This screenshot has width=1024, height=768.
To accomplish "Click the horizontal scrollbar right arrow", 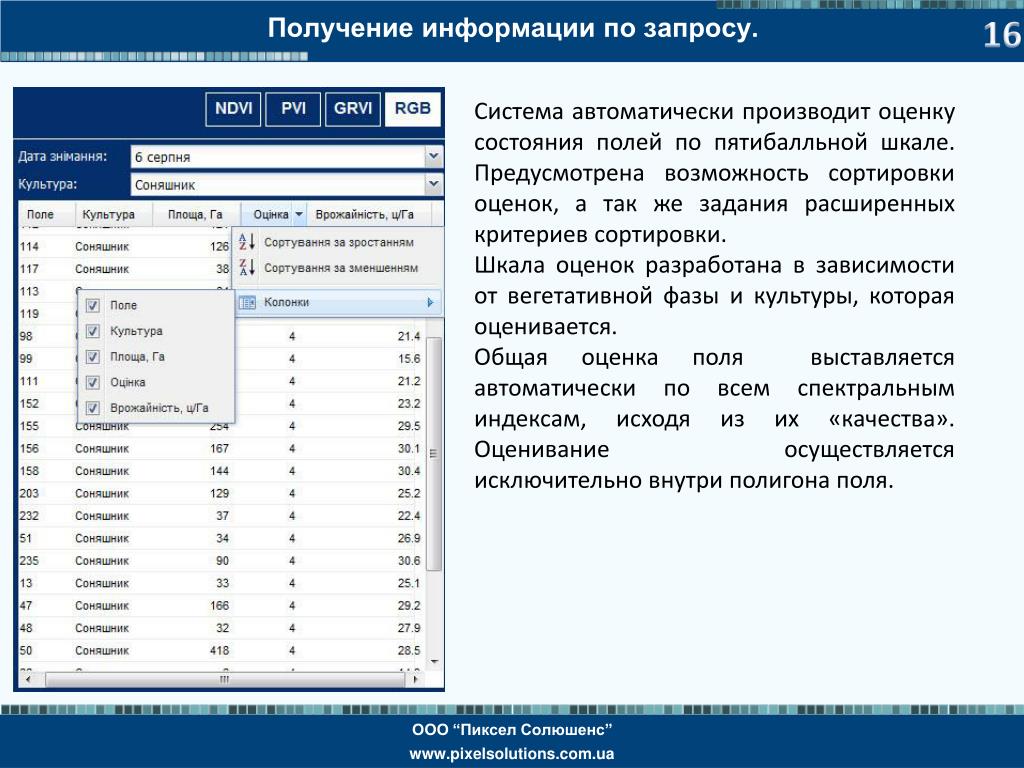I will pos(415,679).
